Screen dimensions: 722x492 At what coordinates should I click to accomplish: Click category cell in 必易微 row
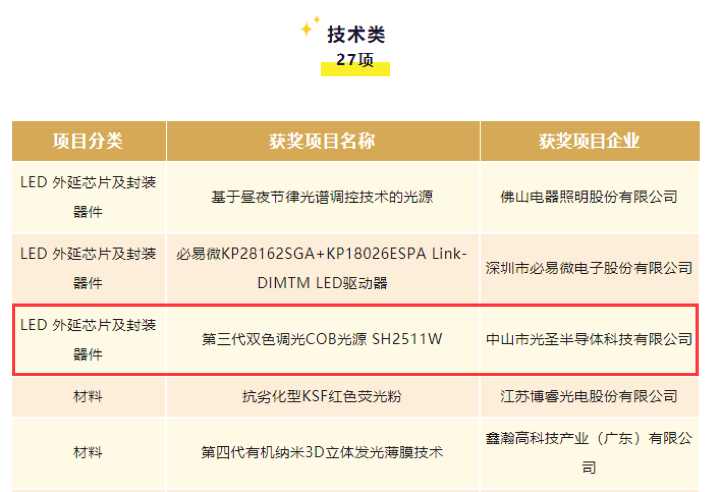88,268
